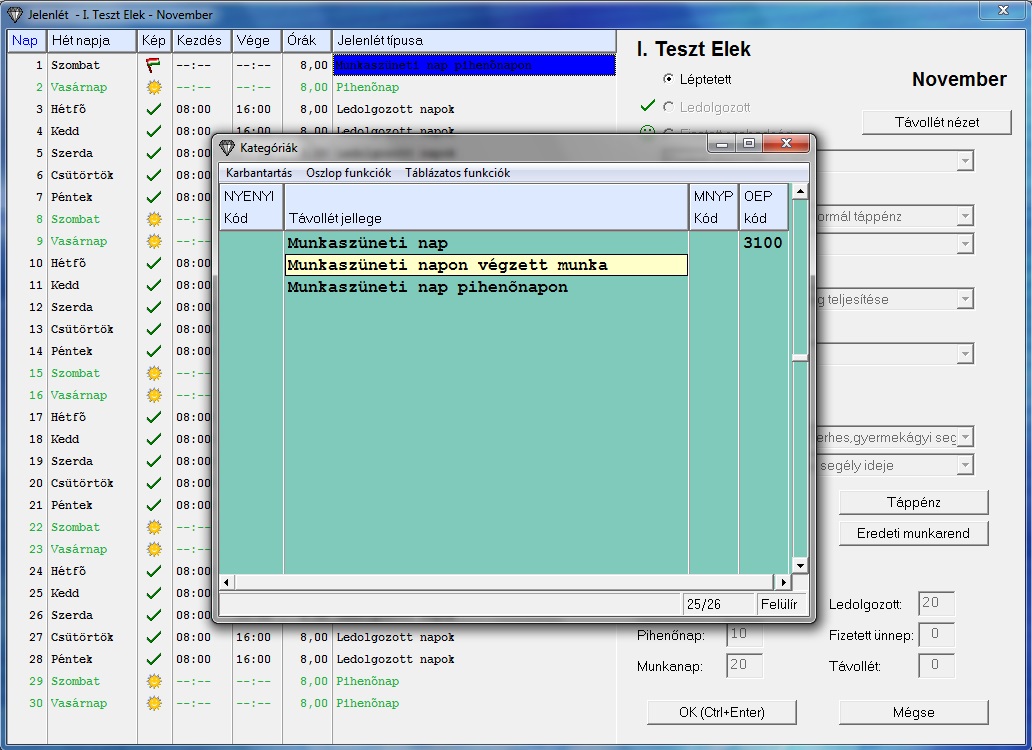Select Munkaszüneti nap pihenőnapon category row
Image resolution: width=1032 pixels, height=750 pixels.
tap(427, 287)
